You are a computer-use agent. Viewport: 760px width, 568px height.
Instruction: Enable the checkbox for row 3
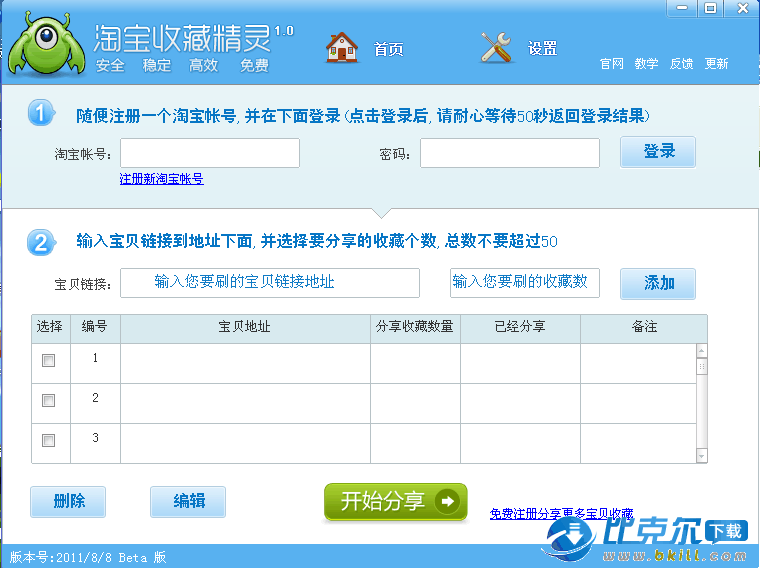(x=48, y=440)
